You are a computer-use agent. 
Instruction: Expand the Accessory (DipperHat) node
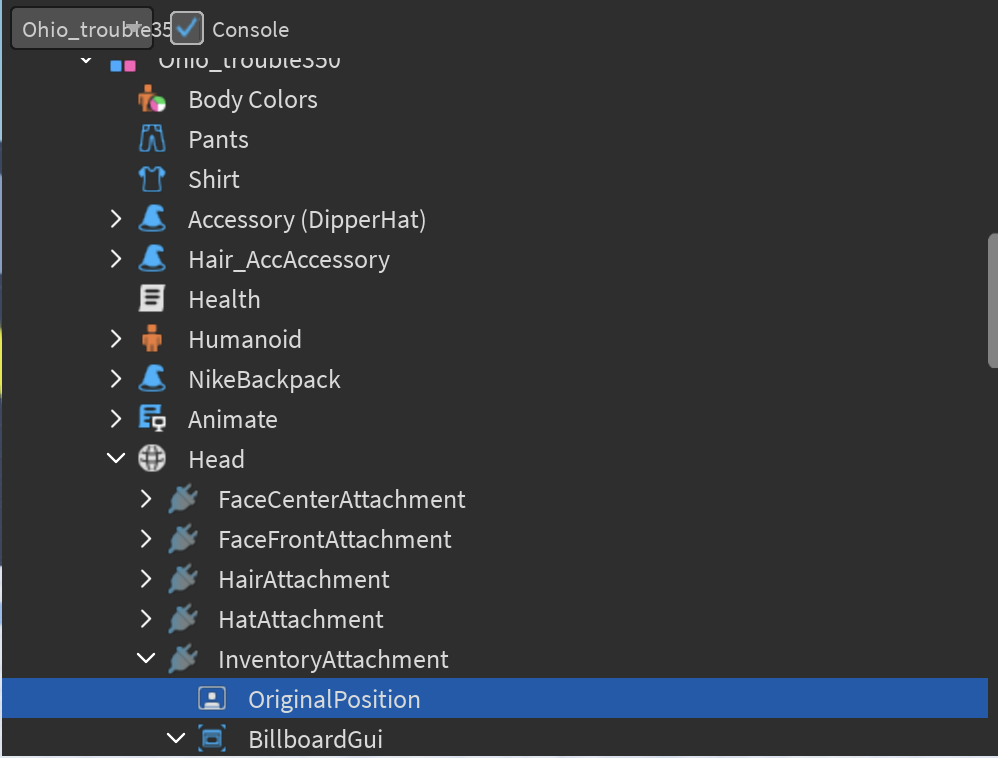pos(116,219)
